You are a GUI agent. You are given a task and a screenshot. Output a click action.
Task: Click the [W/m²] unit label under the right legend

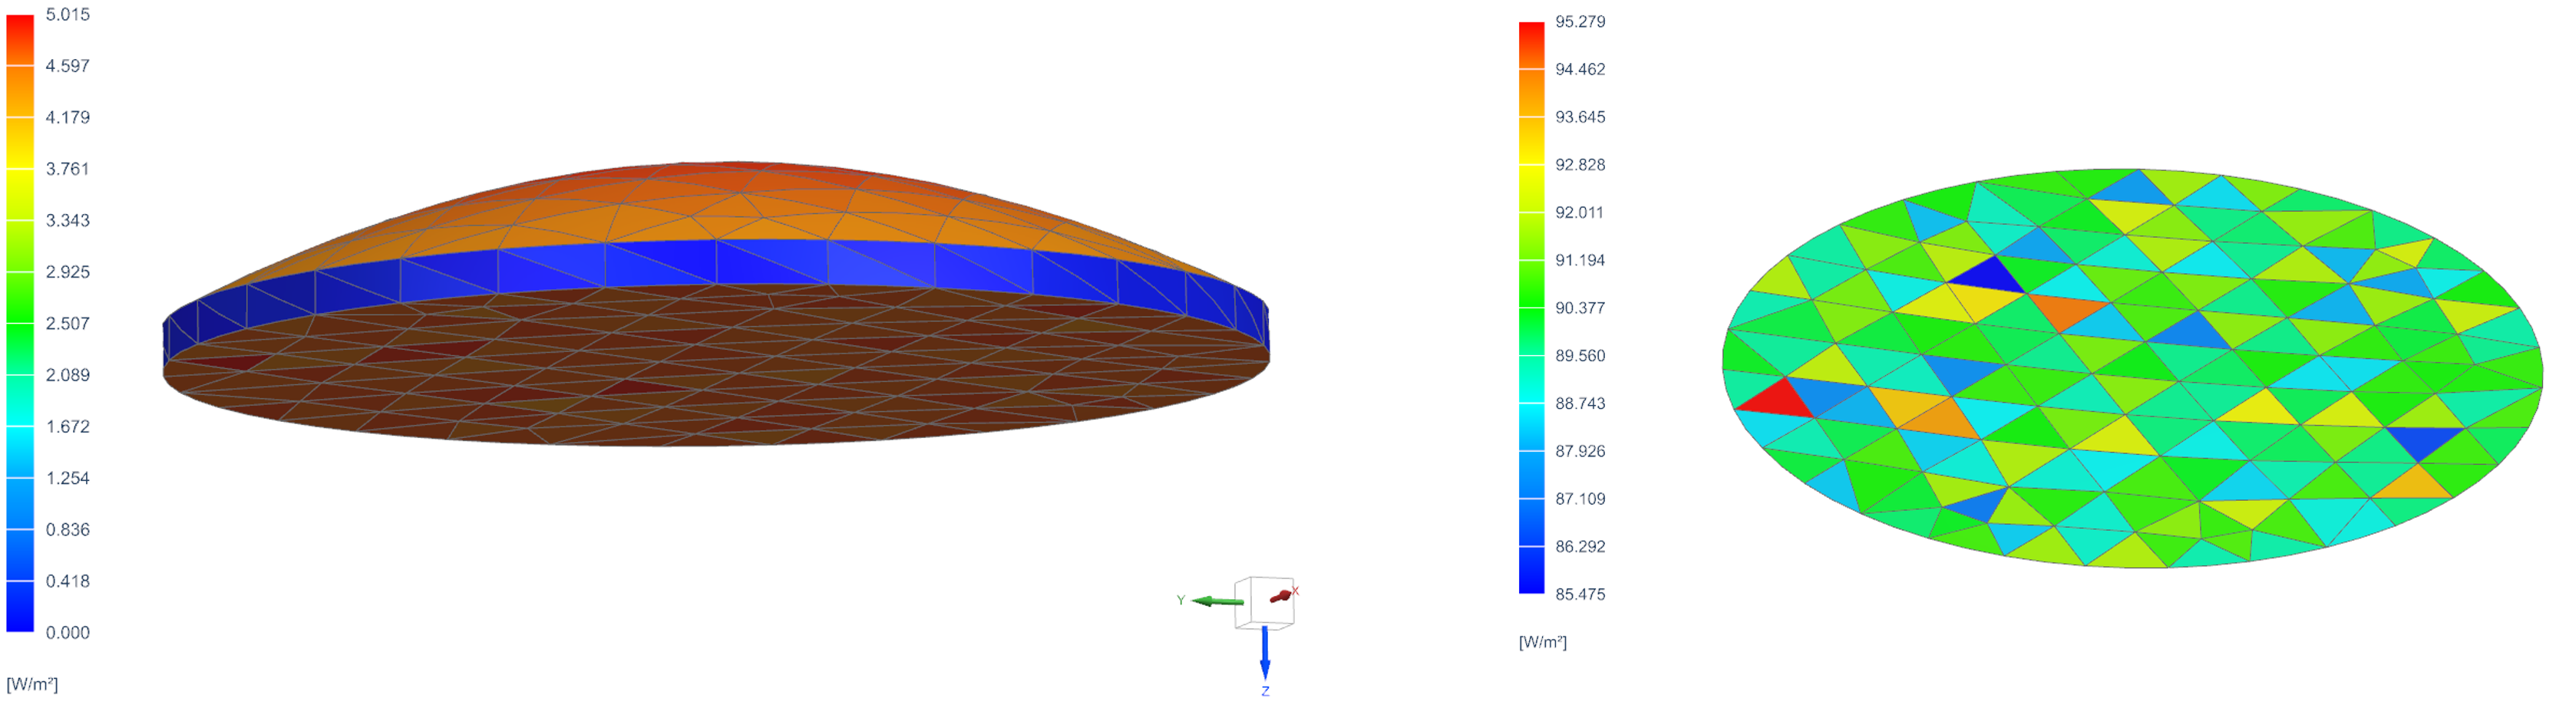pyautogui.click(x=1542, y=642)
